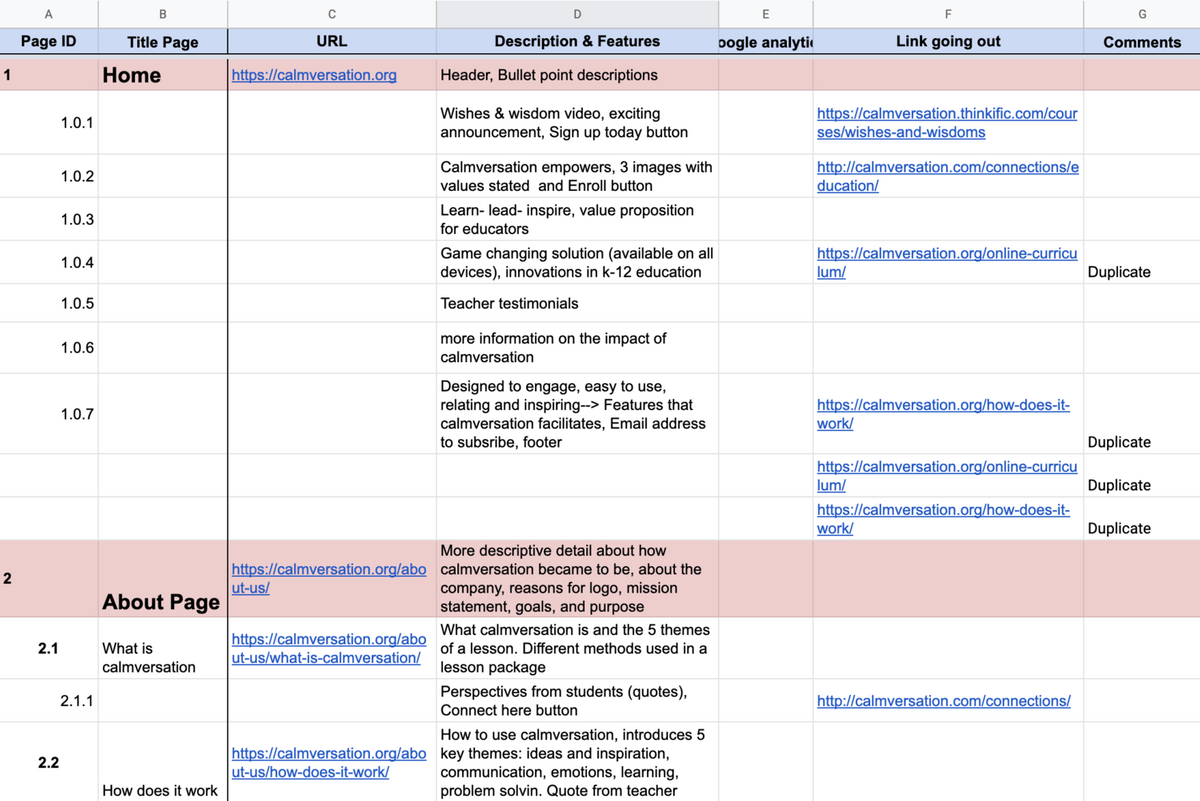Click the truncated Google analytics header cell
The image size is (1200, 801).
[x=766, y=42]
